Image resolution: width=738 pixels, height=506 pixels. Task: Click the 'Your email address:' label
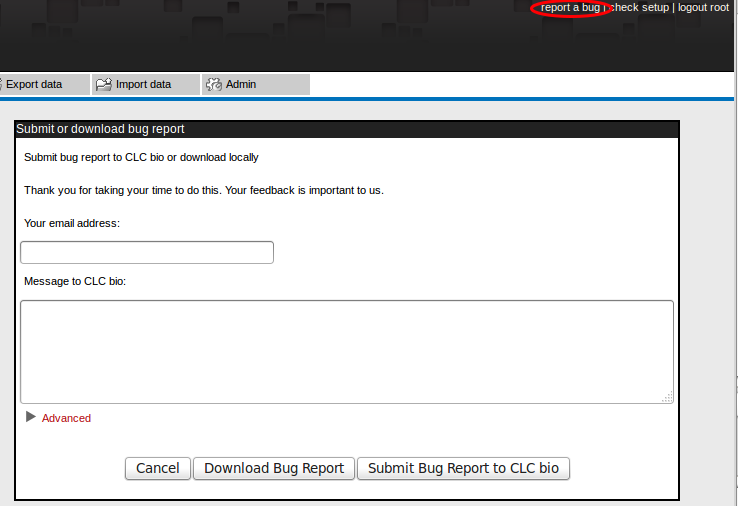(72, 223)
